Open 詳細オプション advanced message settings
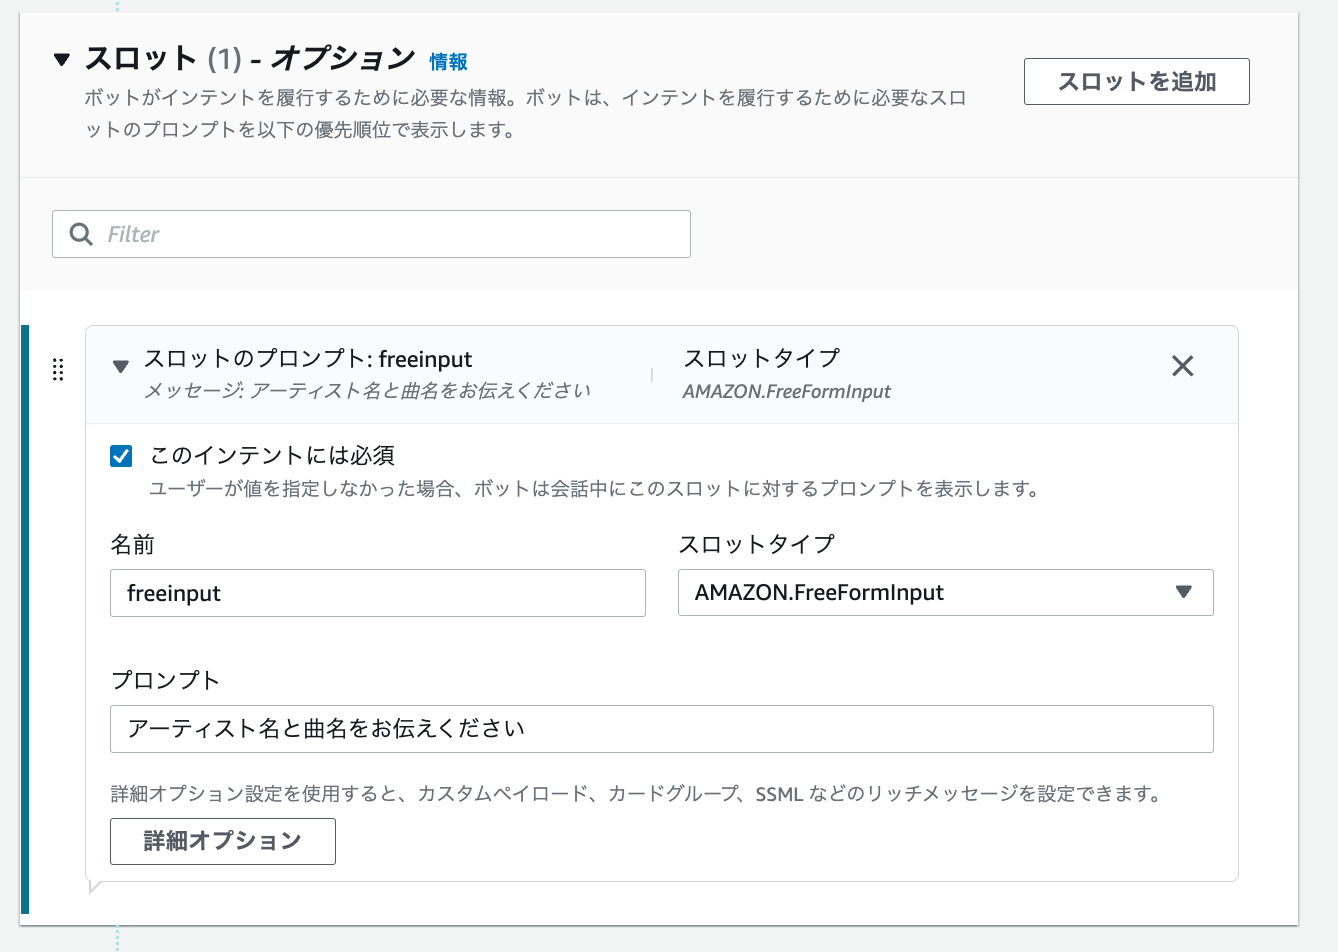 [x=222, y=841]
